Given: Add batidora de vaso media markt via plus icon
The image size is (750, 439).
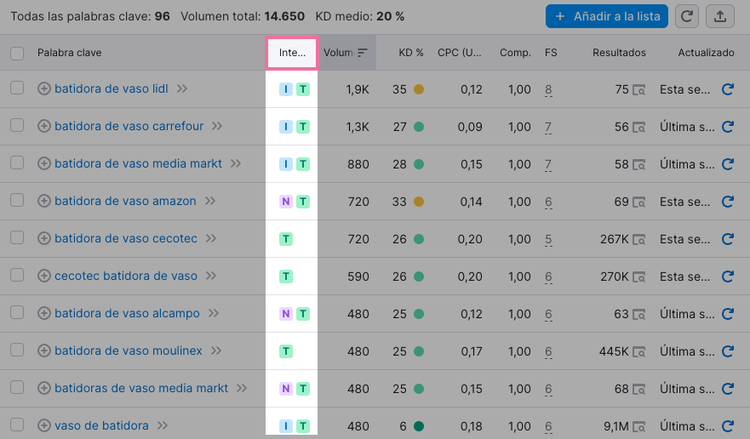Looking at the screenshot, I should pos(44,164).
